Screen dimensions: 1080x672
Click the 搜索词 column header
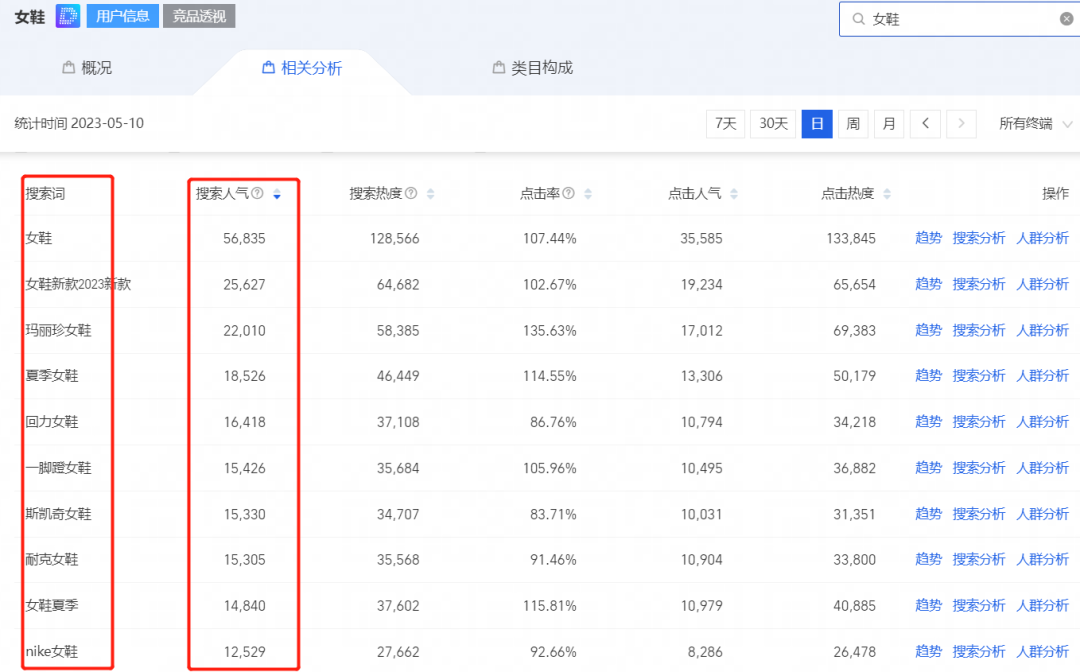(45, 194)
